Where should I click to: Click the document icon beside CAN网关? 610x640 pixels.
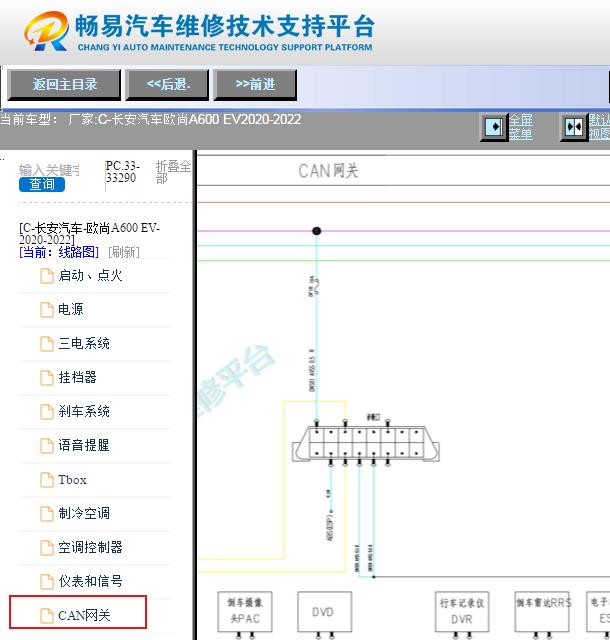[x=47, y=616]
